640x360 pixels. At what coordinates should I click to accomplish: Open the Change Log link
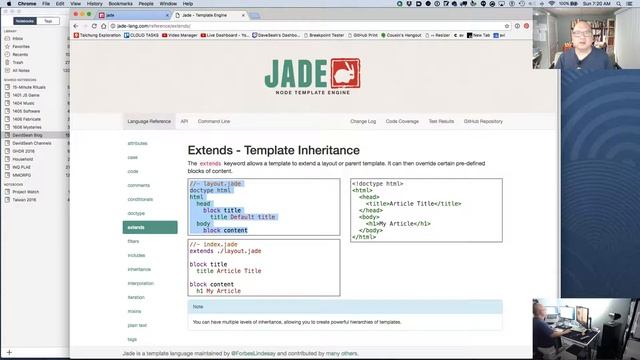(363, 122)
